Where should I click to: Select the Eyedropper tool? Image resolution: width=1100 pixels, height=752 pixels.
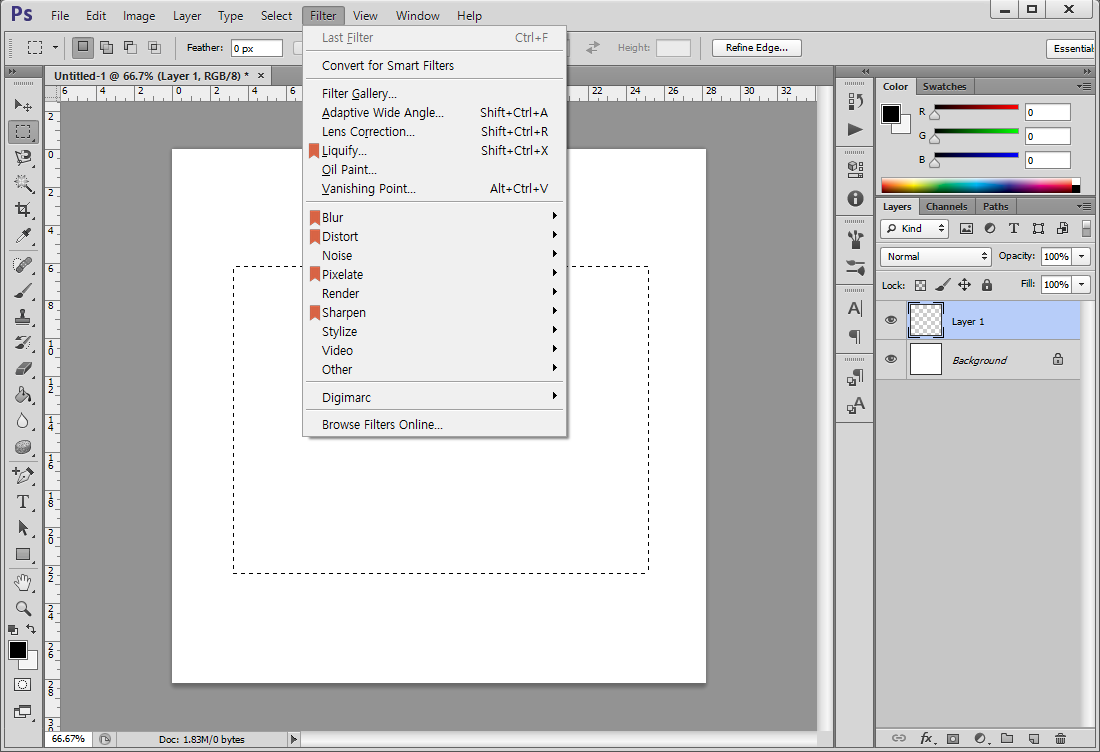pos(23,236)
